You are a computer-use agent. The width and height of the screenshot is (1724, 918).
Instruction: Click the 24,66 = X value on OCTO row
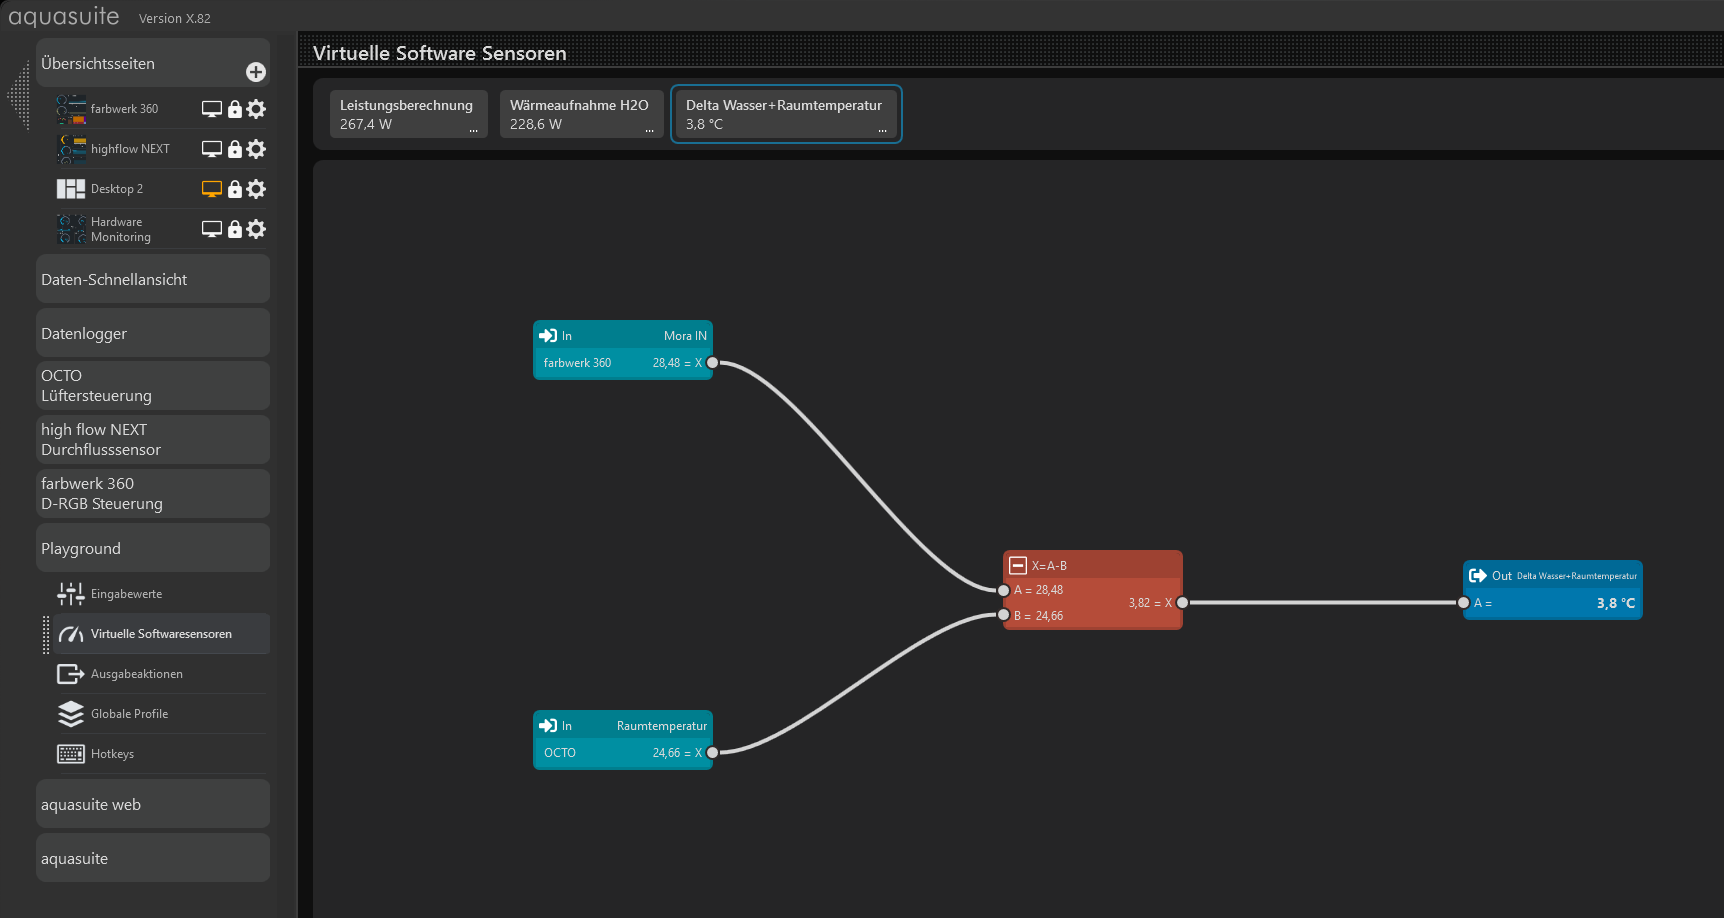677,753
